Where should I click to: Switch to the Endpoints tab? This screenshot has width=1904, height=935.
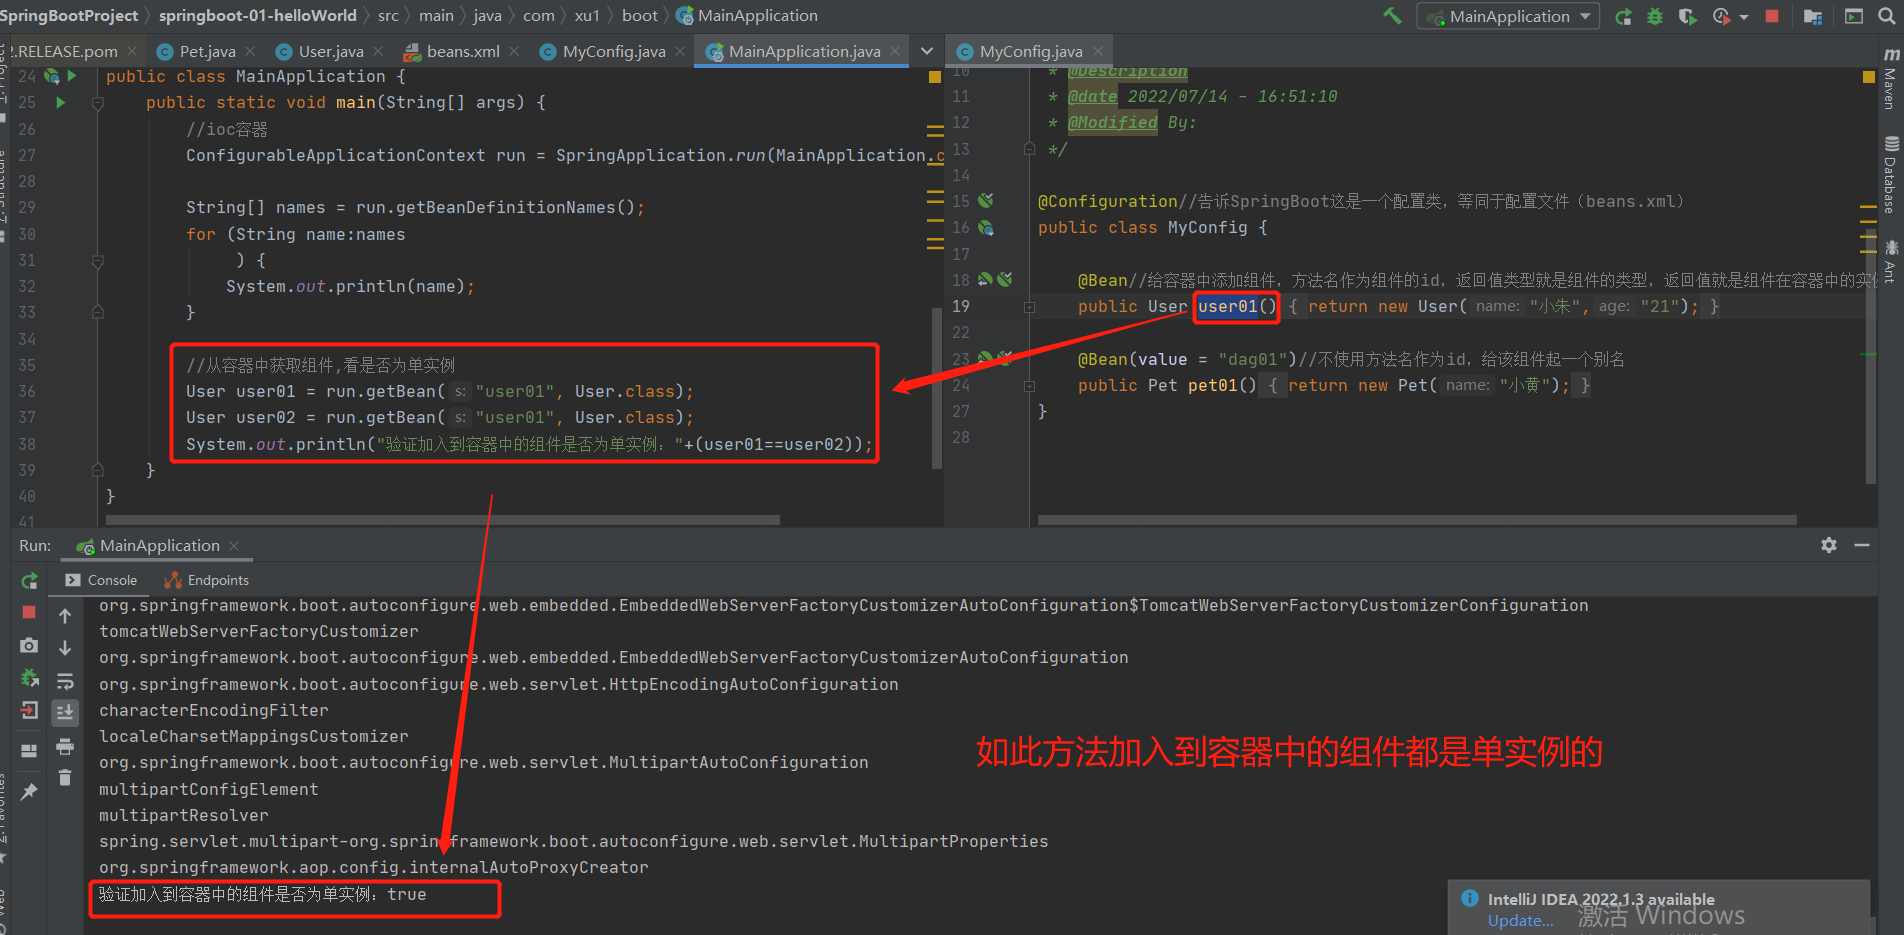click(207, 580)
